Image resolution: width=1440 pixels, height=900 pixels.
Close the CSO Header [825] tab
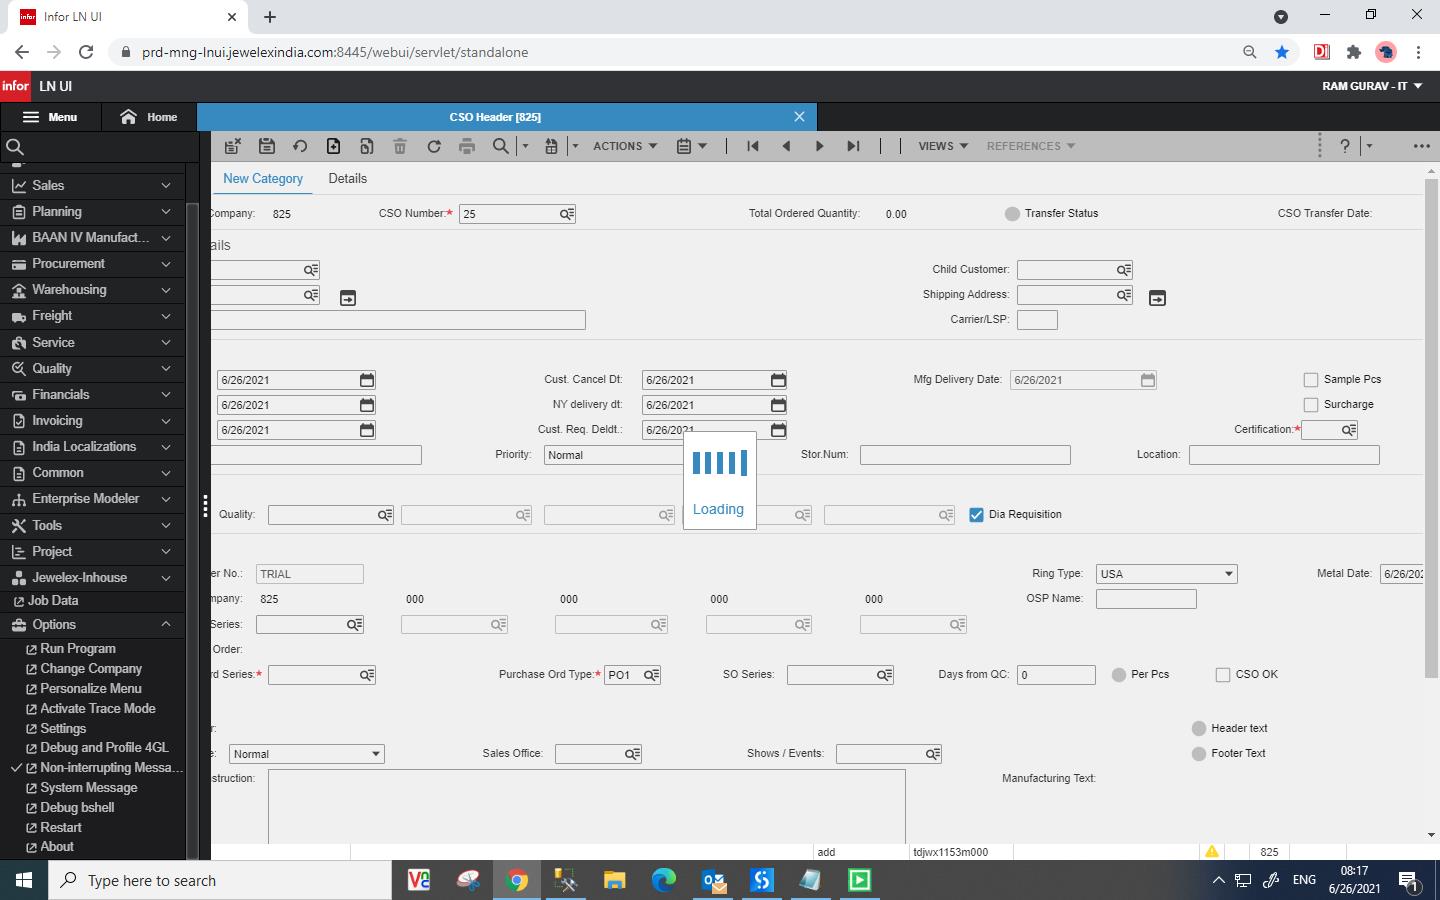point(799,117)
